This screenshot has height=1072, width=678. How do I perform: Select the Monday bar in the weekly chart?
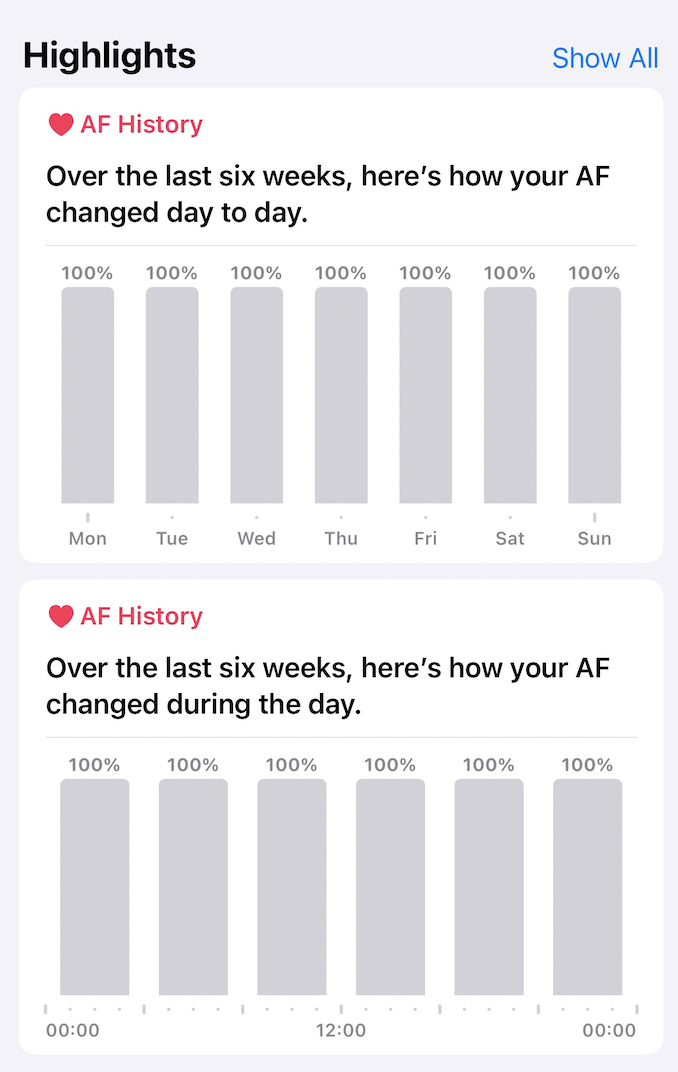point(87,395)
